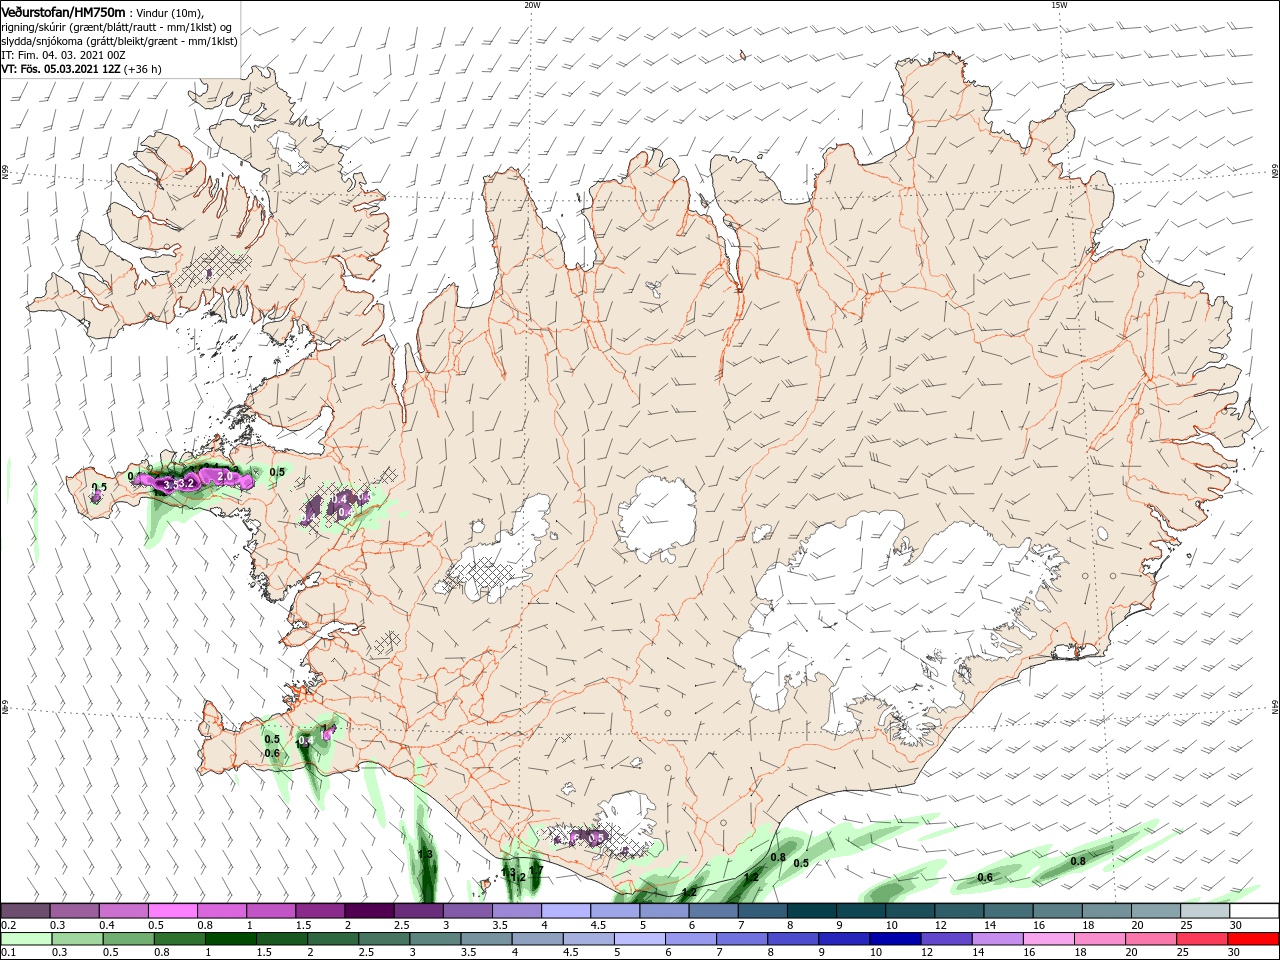Pick the dusky mauve 0.2 snow legend swatch
The width and height of the screenshot is (1280, 960).
(25, 911)
